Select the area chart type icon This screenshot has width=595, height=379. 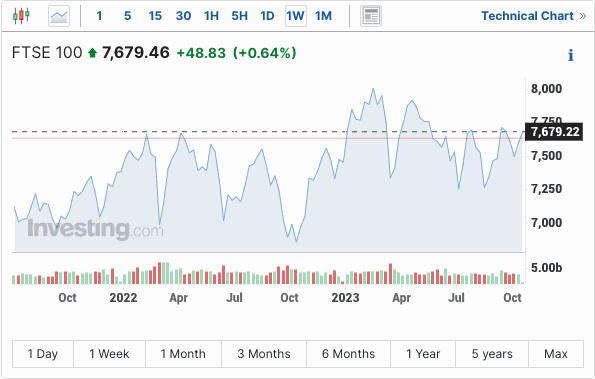tap(59, 16)
